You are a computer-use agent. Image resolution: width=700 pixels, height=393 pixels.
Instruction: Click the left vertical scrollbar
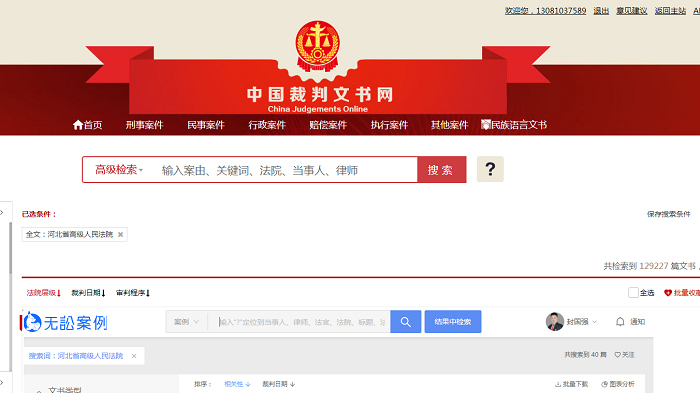10,248
